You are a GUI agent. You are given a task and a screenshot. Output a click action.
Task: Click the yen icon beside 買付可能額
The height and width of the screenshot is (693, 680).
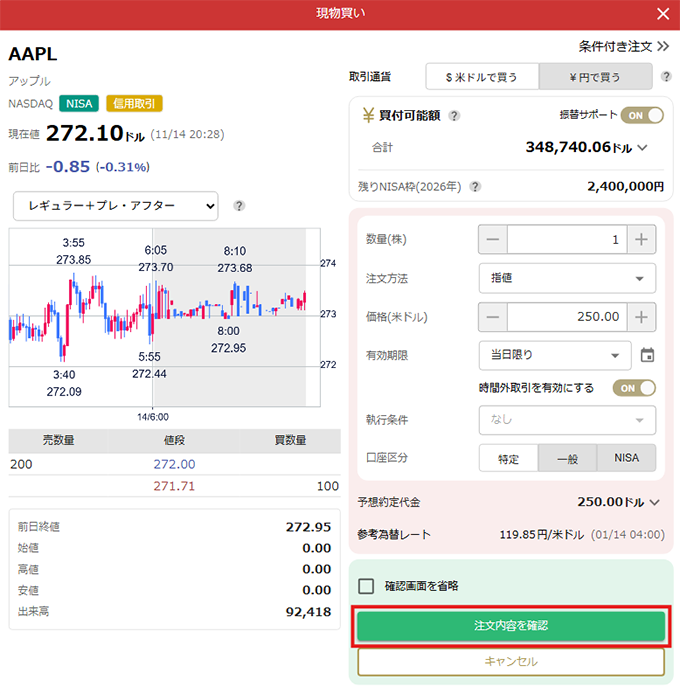click(x=368, y=115)
